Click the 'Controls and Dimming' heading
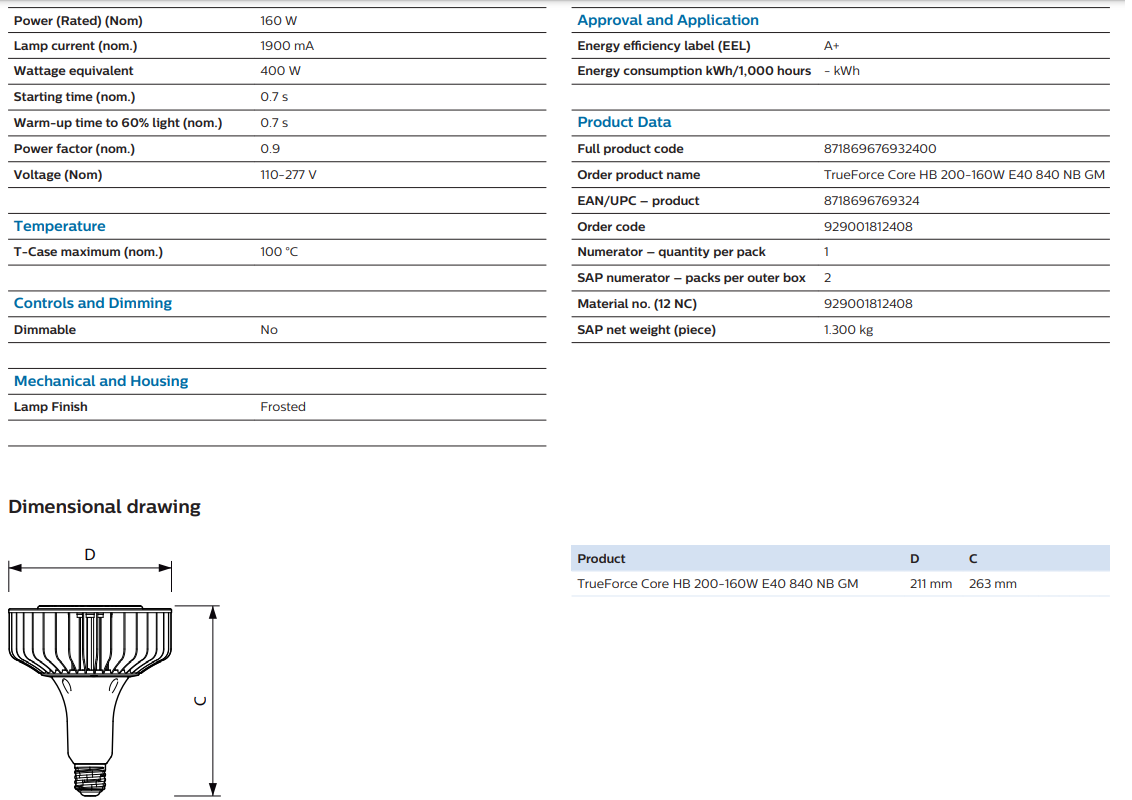The width and height of the screenshot is (1132, 800). tap(92, 303)
